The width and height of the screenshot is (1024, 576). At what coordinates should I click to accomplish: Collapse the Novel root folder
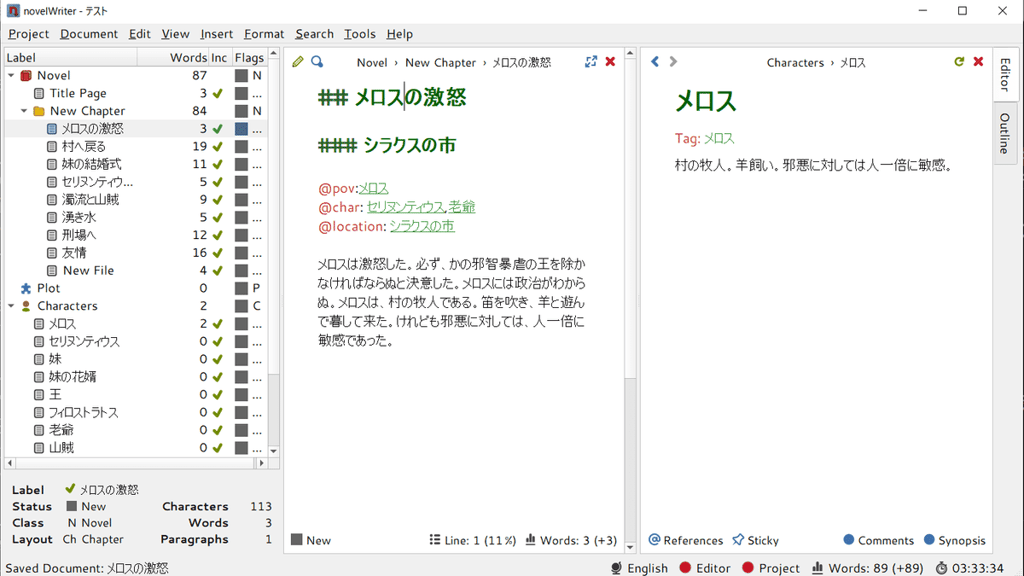11,76
